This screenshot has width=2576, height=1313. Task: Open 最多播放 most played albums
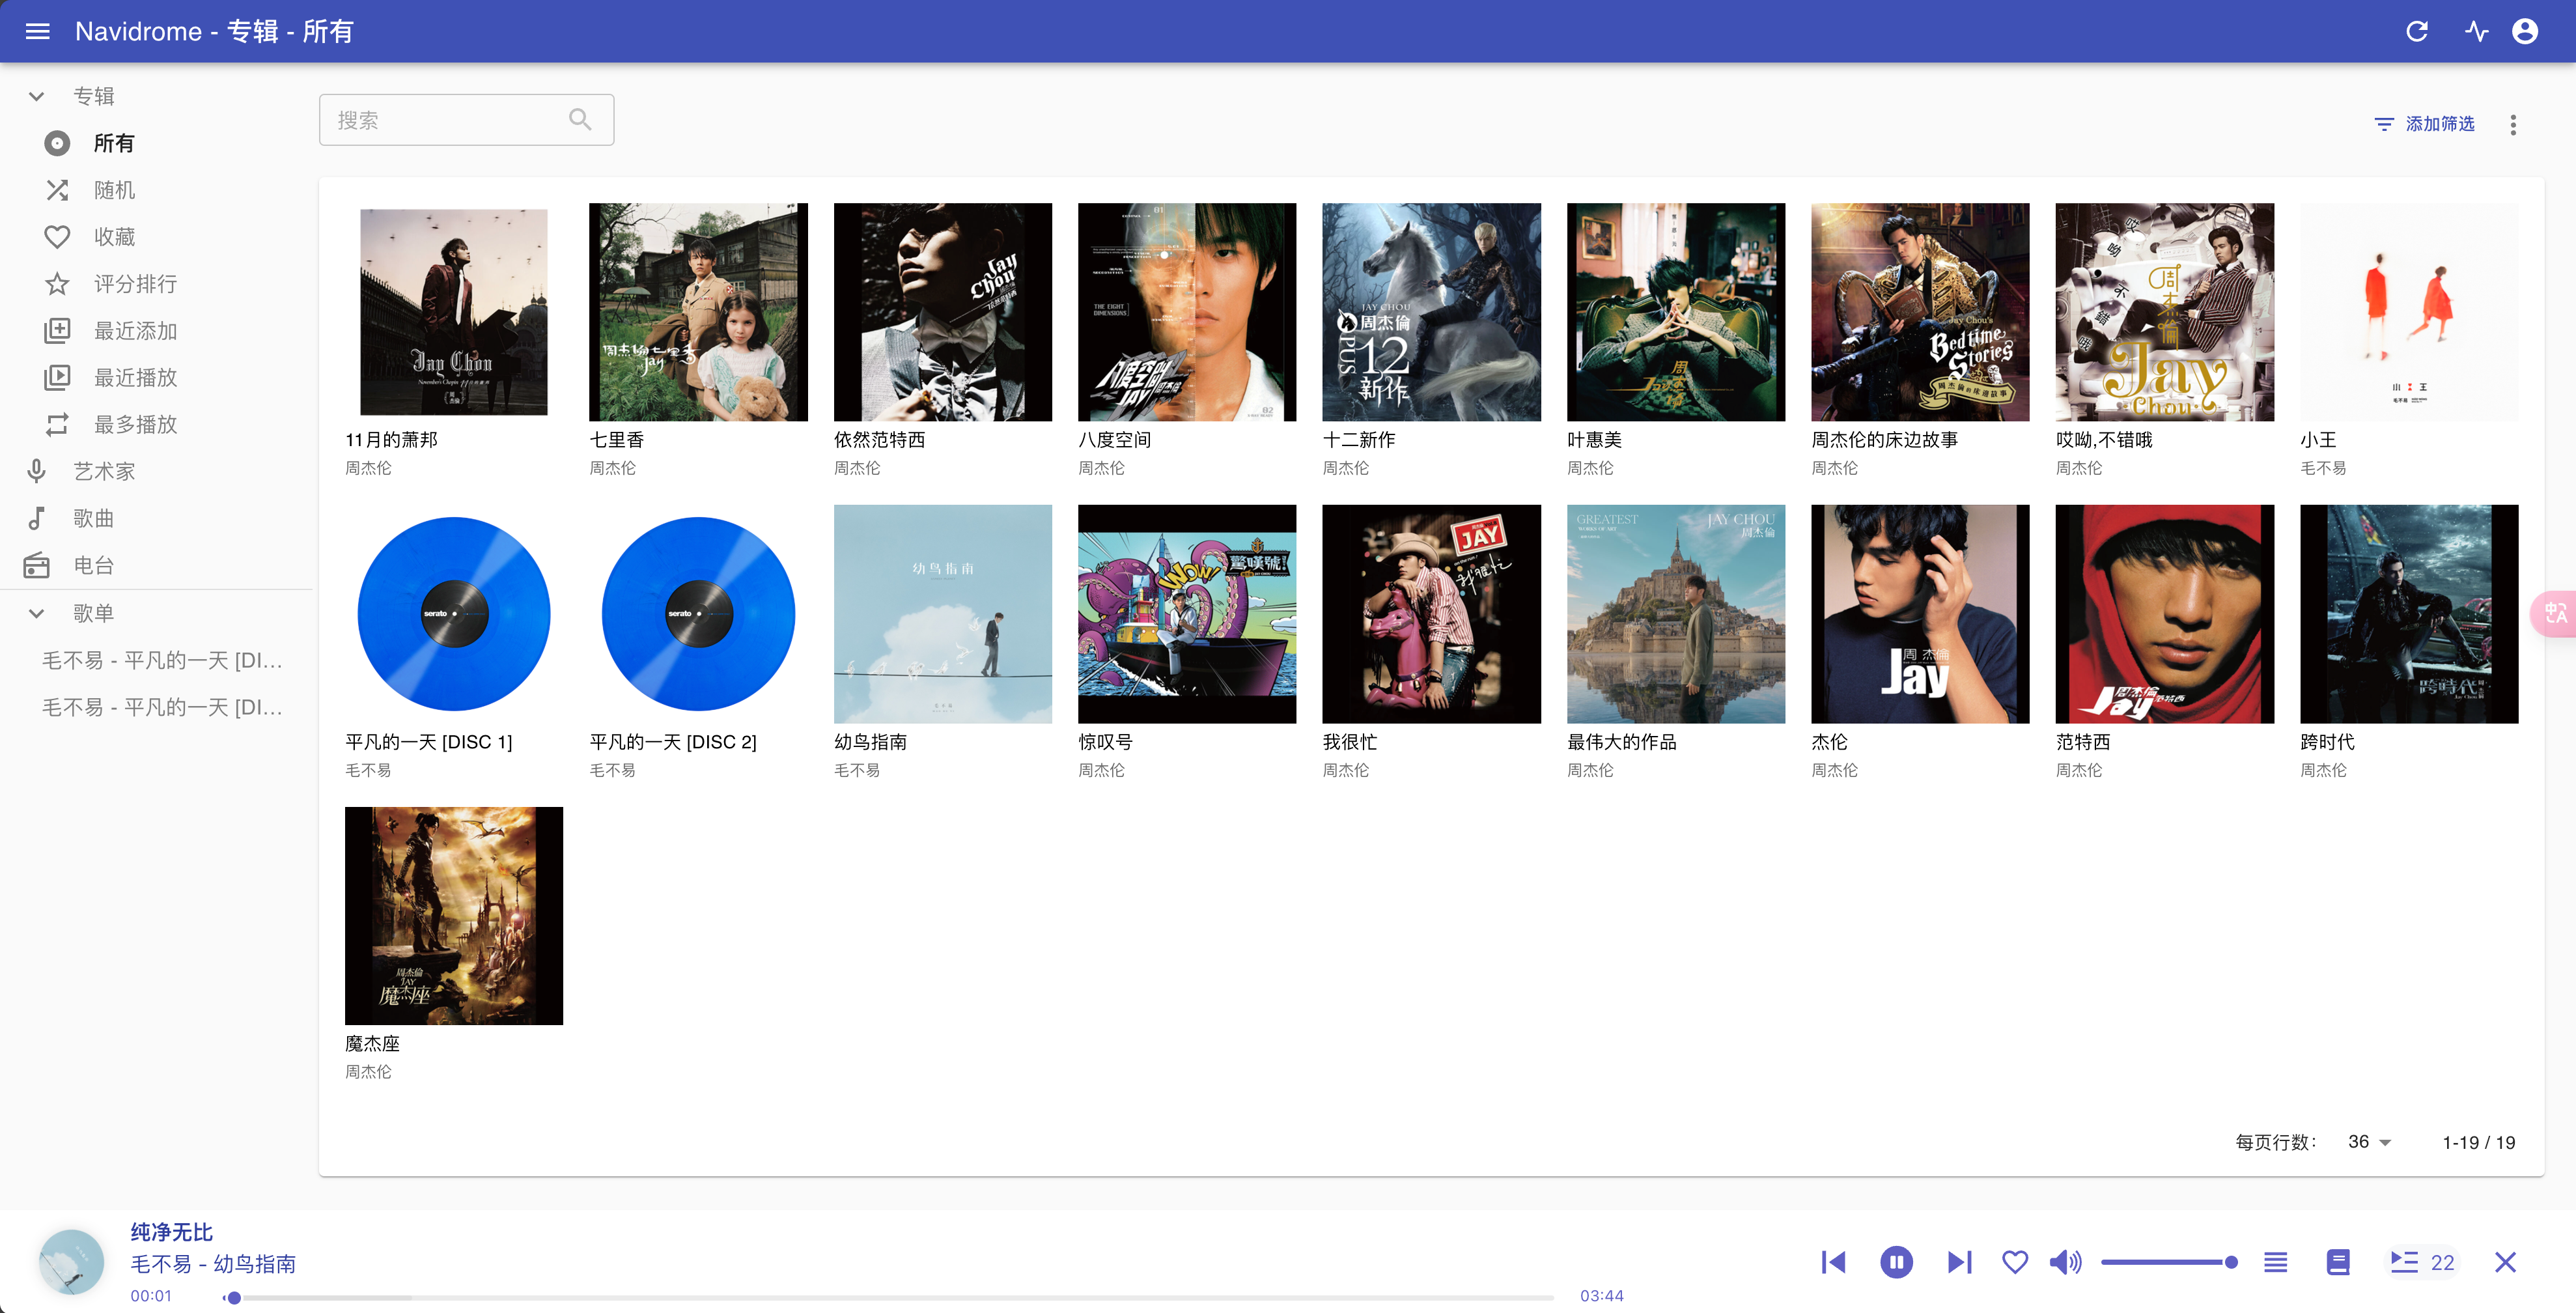pyautogui.click(x=156, y=425)
